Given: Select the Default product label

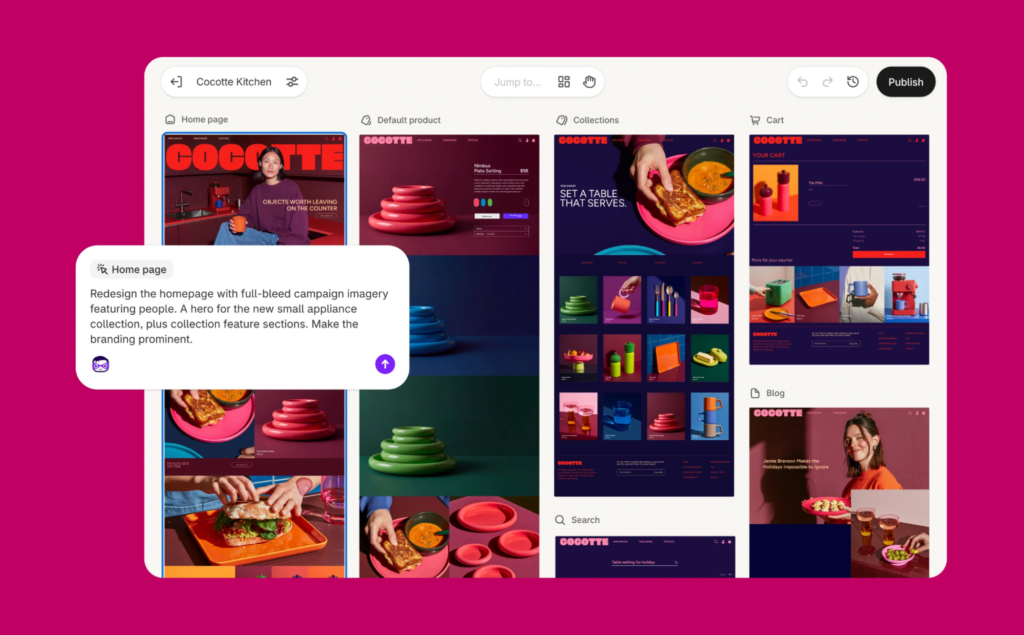Looking at the screenshot, I should click(409, 120).
